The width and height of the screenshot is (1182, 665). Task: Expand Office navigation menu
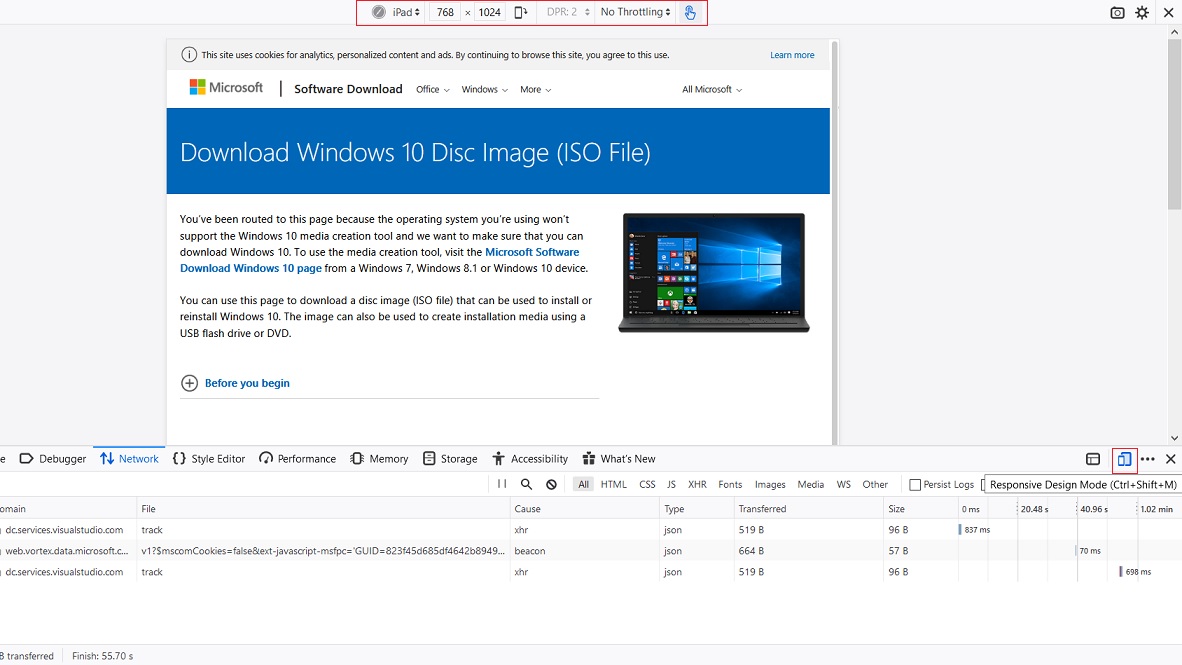tap(433, 90)
